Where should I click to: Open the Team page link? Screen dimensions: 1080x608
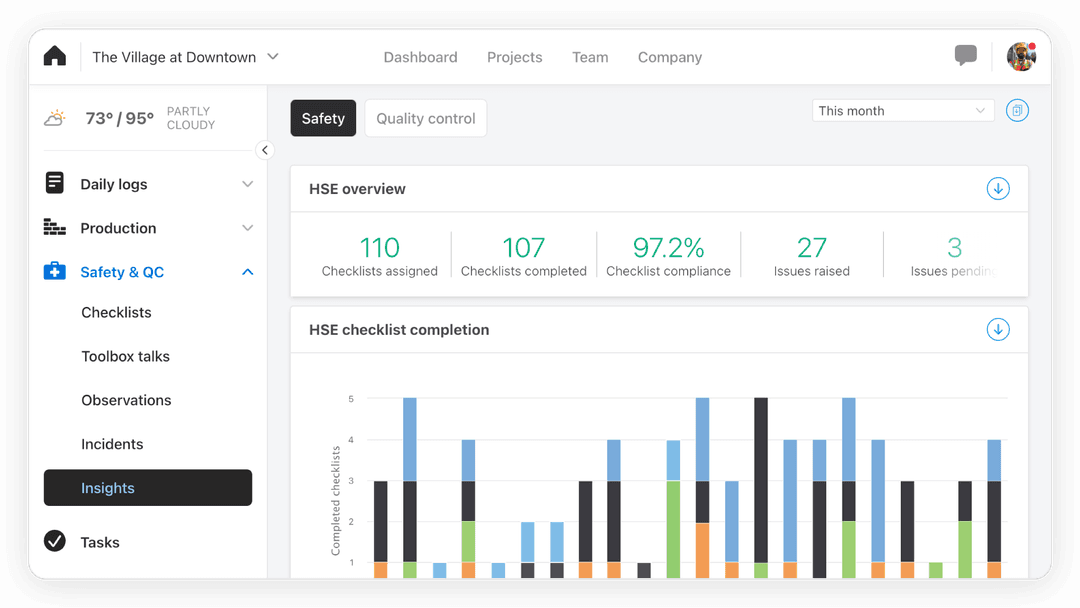tap(590, 57)
